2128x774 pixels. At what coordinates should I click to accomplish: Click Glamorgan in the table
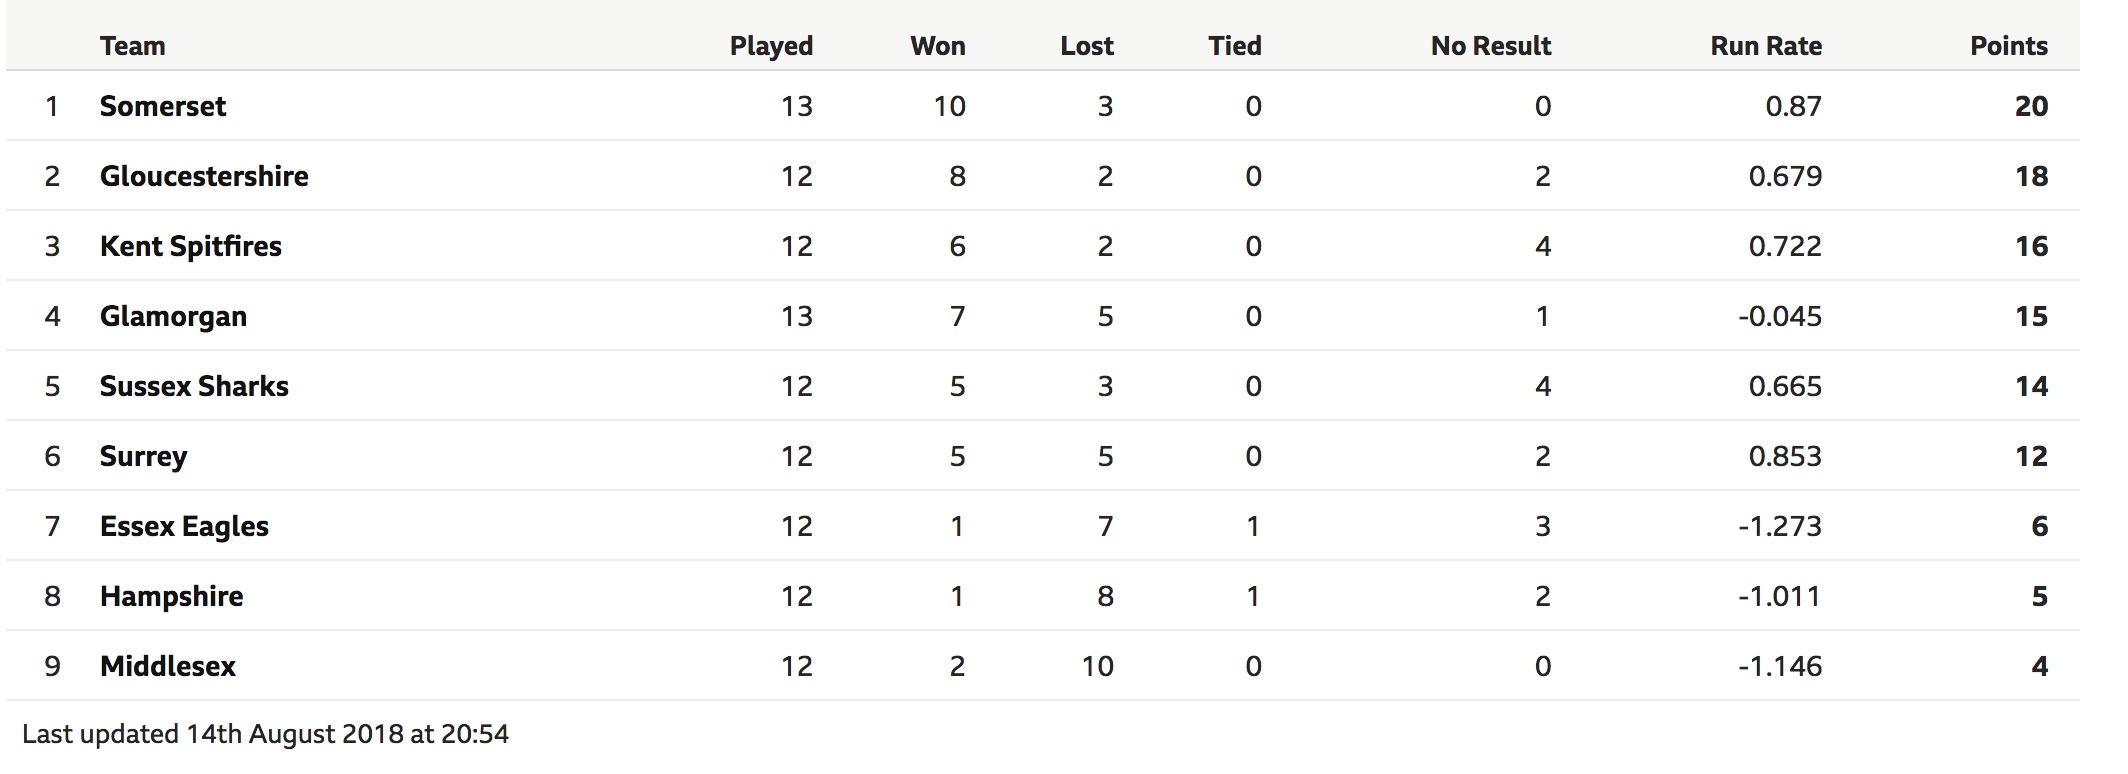point(173,317)
